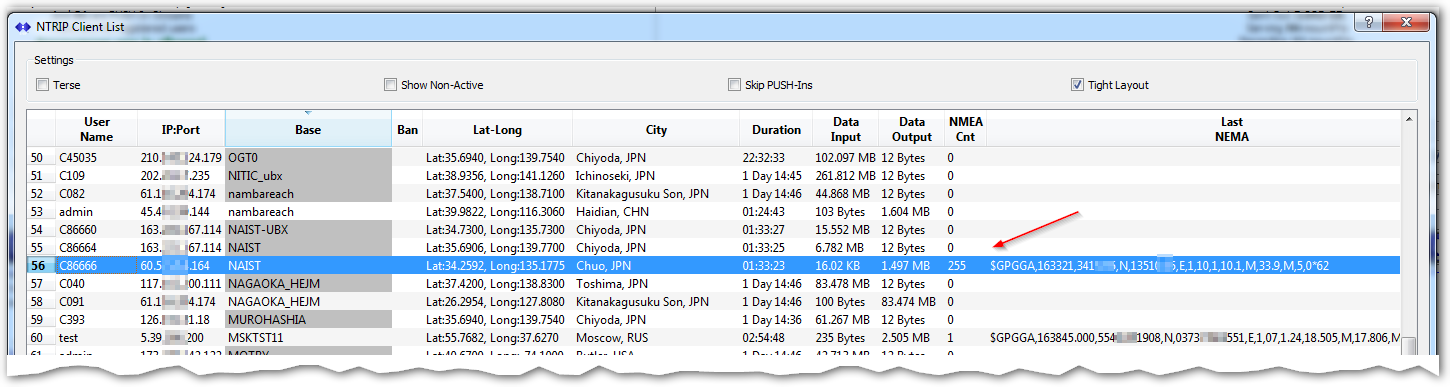Sort by City column header
This screenshot has height=387, width=1450.
(x=656, y=129)
